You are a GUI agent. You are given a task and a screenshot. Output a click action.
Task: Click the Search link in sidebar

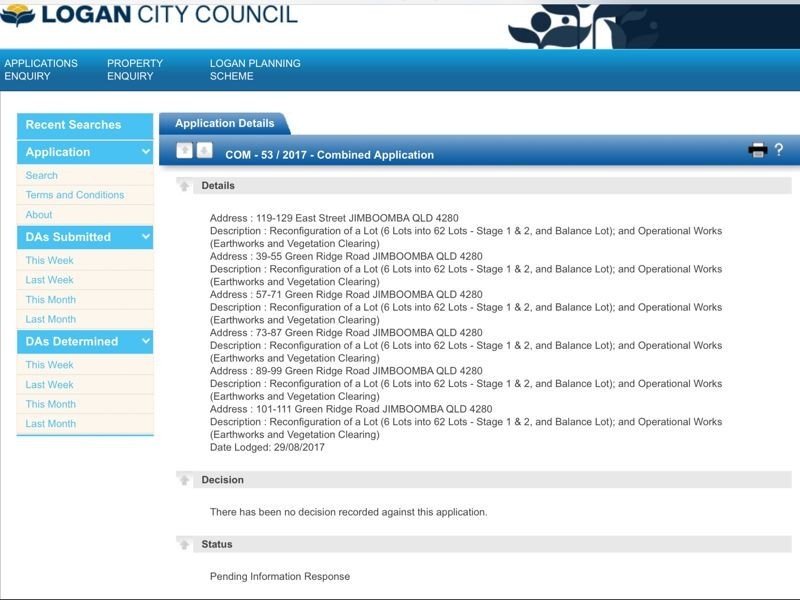coord(42,175)
